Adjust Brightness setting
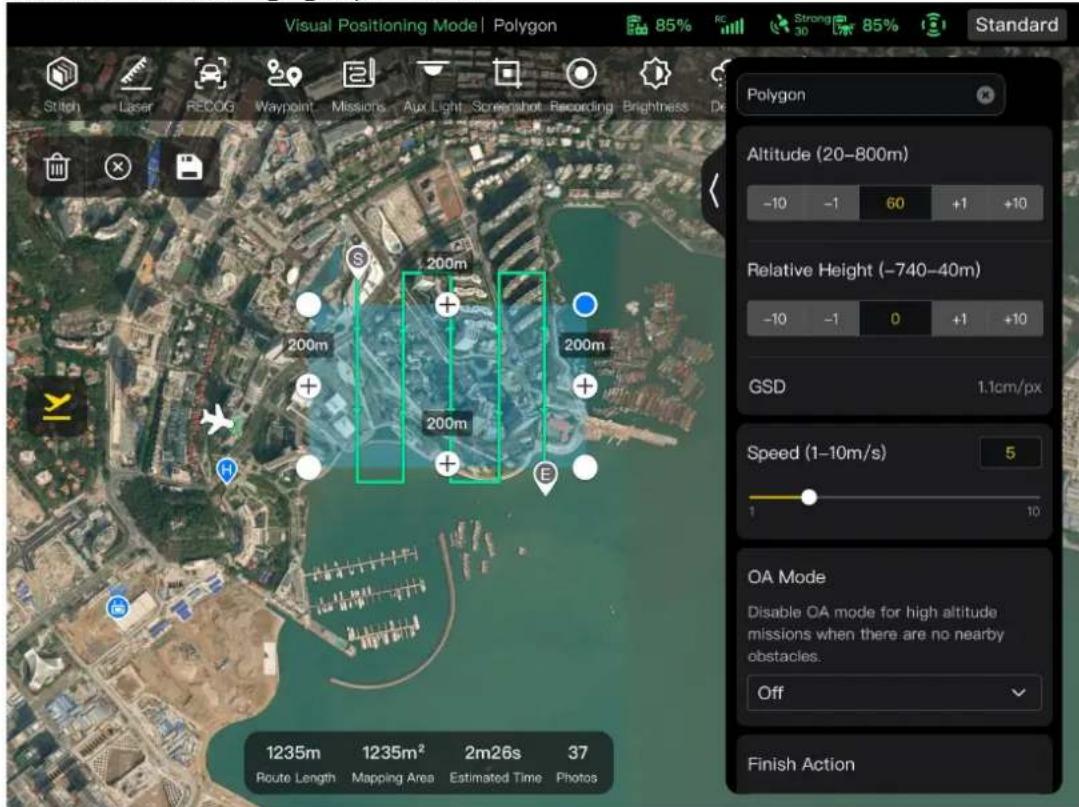The width and height of the screenshot is (1079, 807). pyautogui.click(x=655, y=84)
